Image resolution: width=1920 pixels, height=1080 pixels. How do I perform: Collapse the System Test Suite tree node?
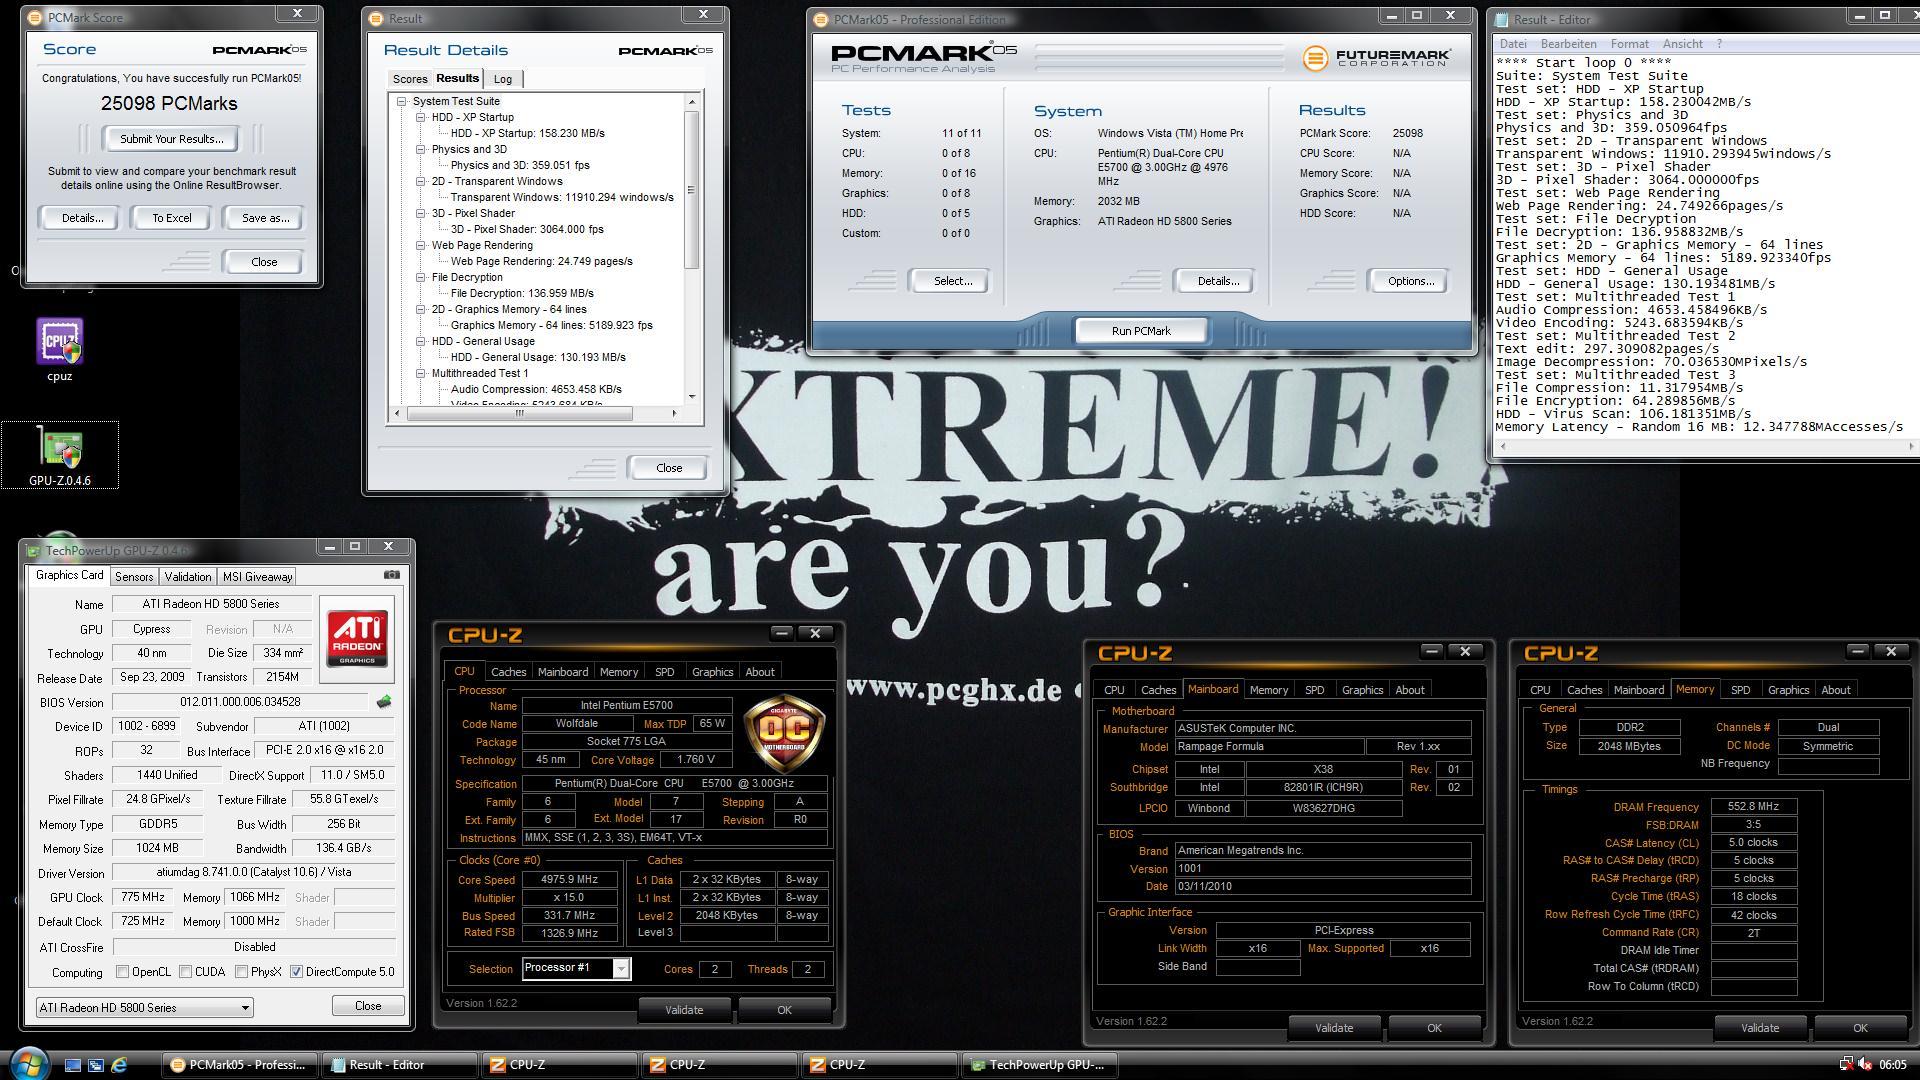402,101
